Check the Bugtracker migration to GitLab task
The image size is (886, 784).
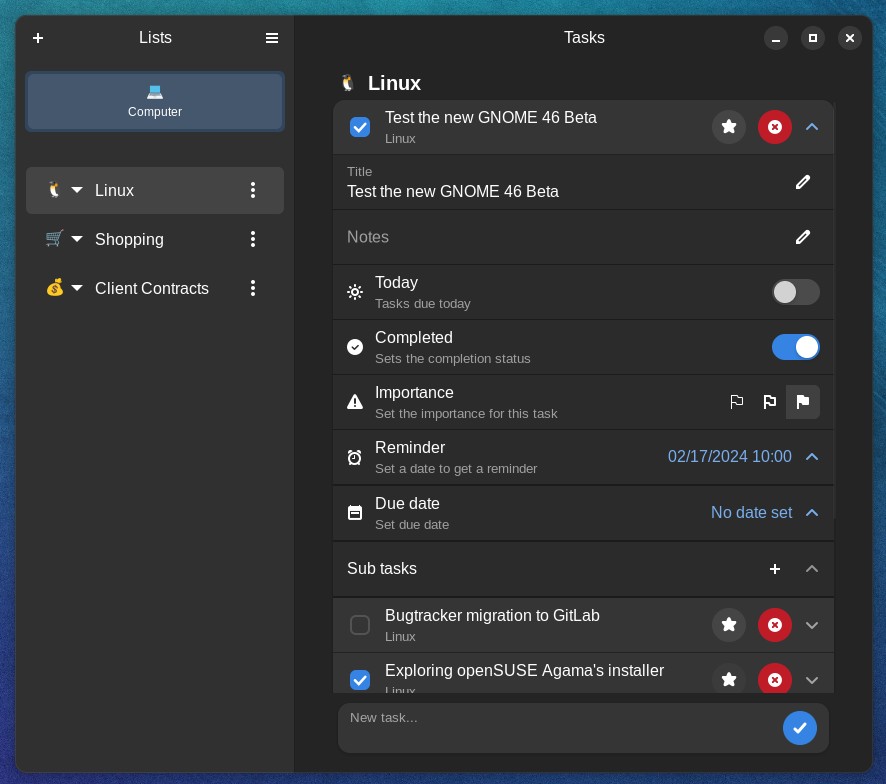[x=360, y=625]
